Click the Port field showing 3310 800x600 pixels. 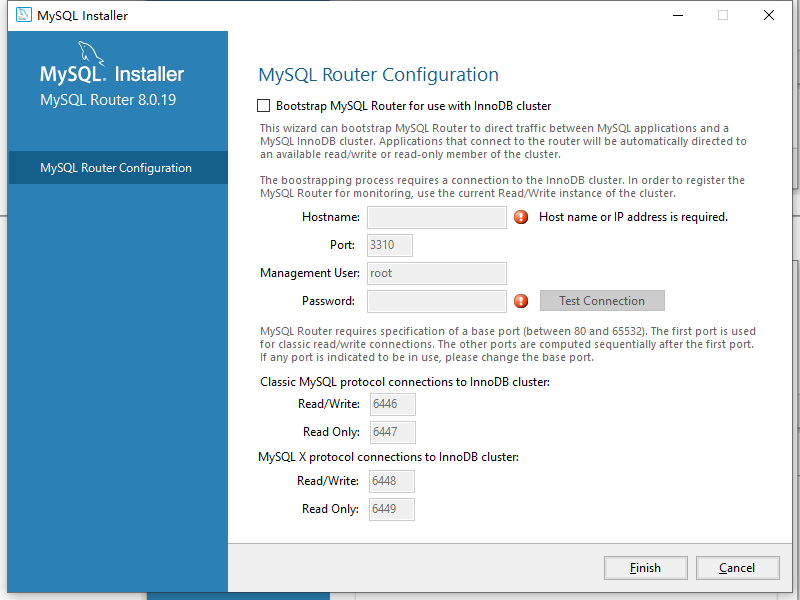[390, 245]
